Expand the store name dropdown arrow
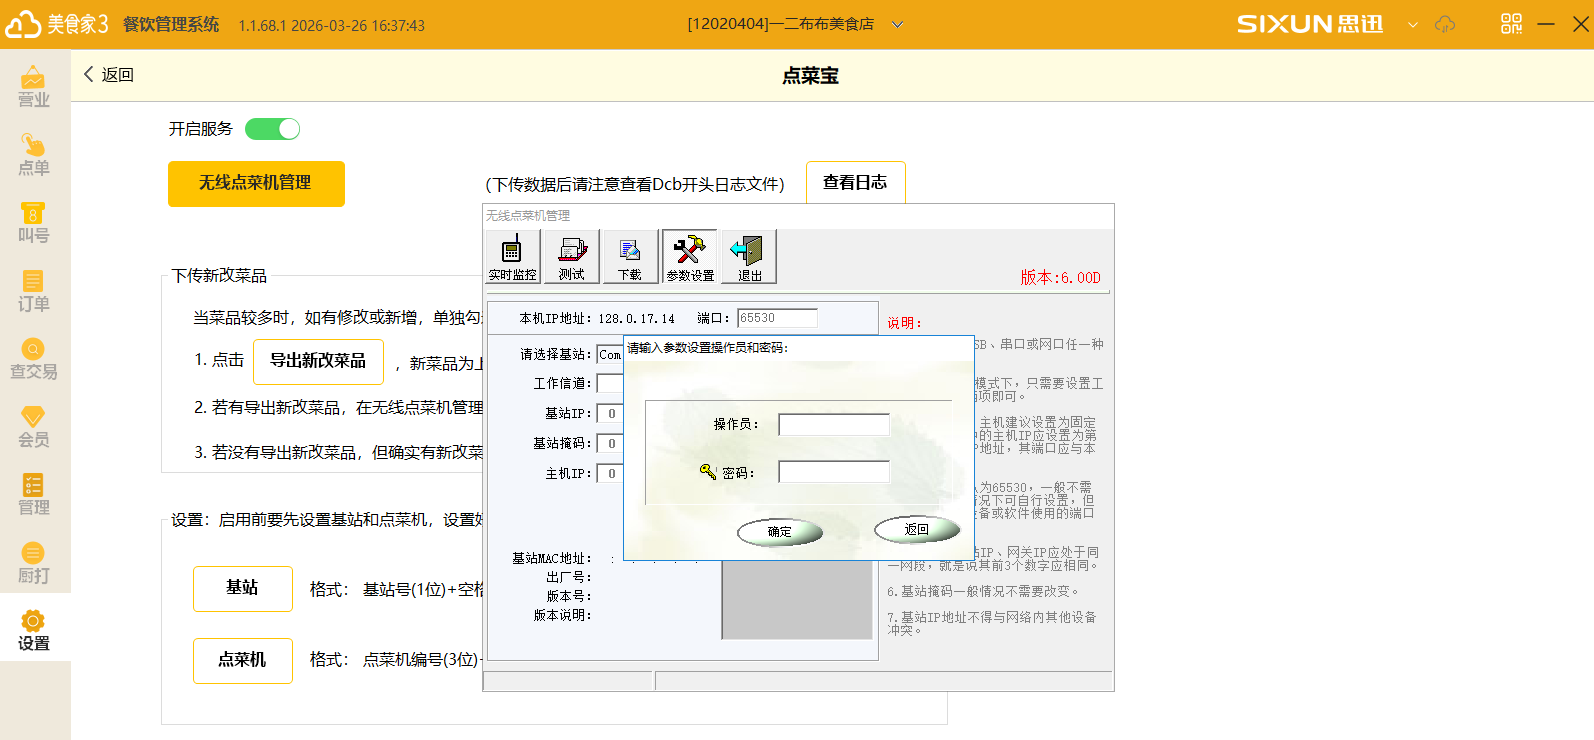This screenshot has height=740, width=1594. [897, 25]
